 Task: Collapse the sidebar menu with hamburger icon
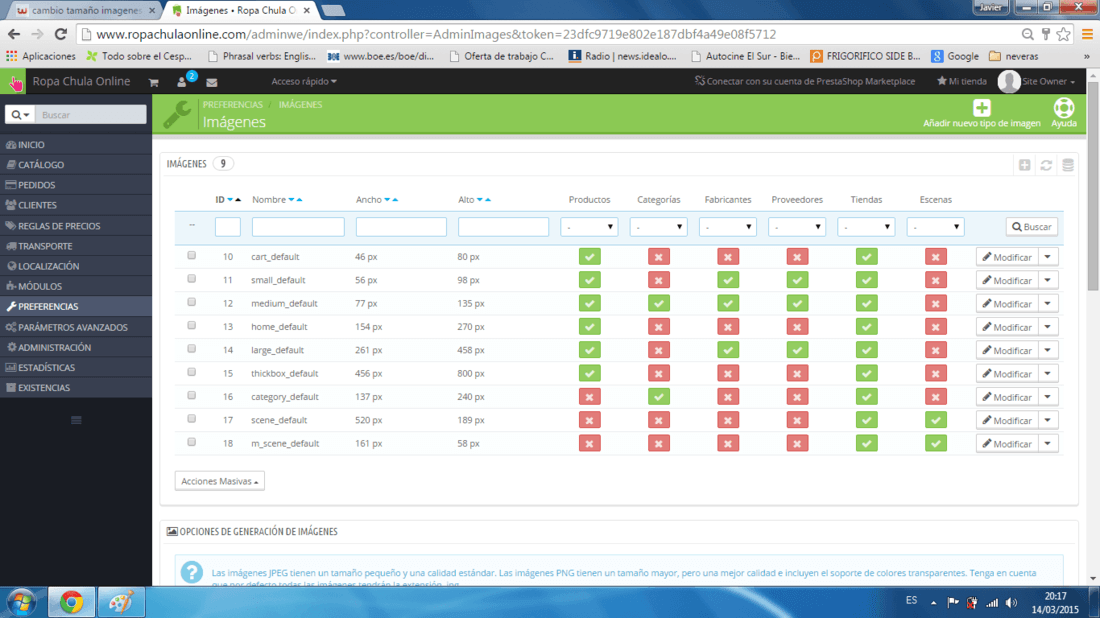coord(76,420)
